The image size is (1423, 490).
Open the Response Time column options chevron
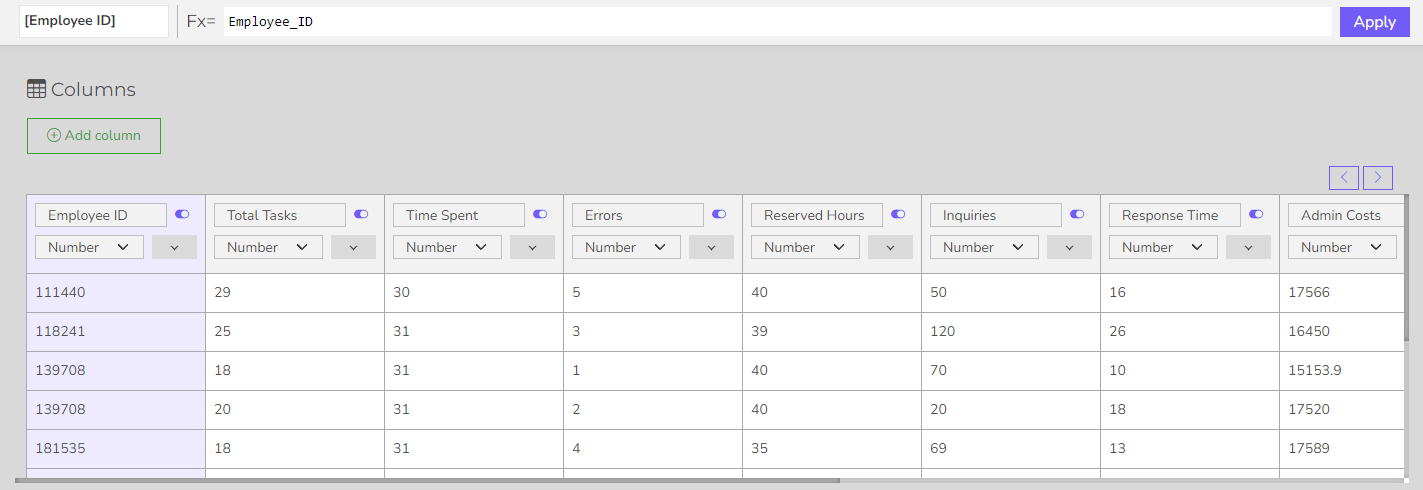pos(1248,247)
